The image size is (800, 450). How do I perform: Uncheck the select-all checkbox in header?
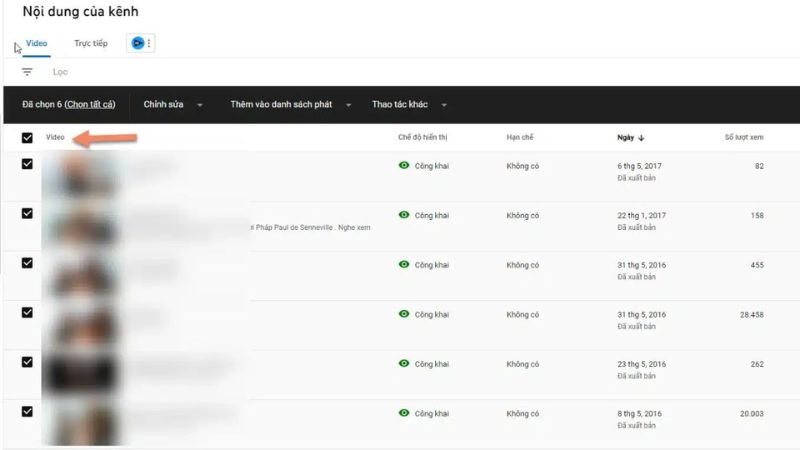[x=27, y=137]
